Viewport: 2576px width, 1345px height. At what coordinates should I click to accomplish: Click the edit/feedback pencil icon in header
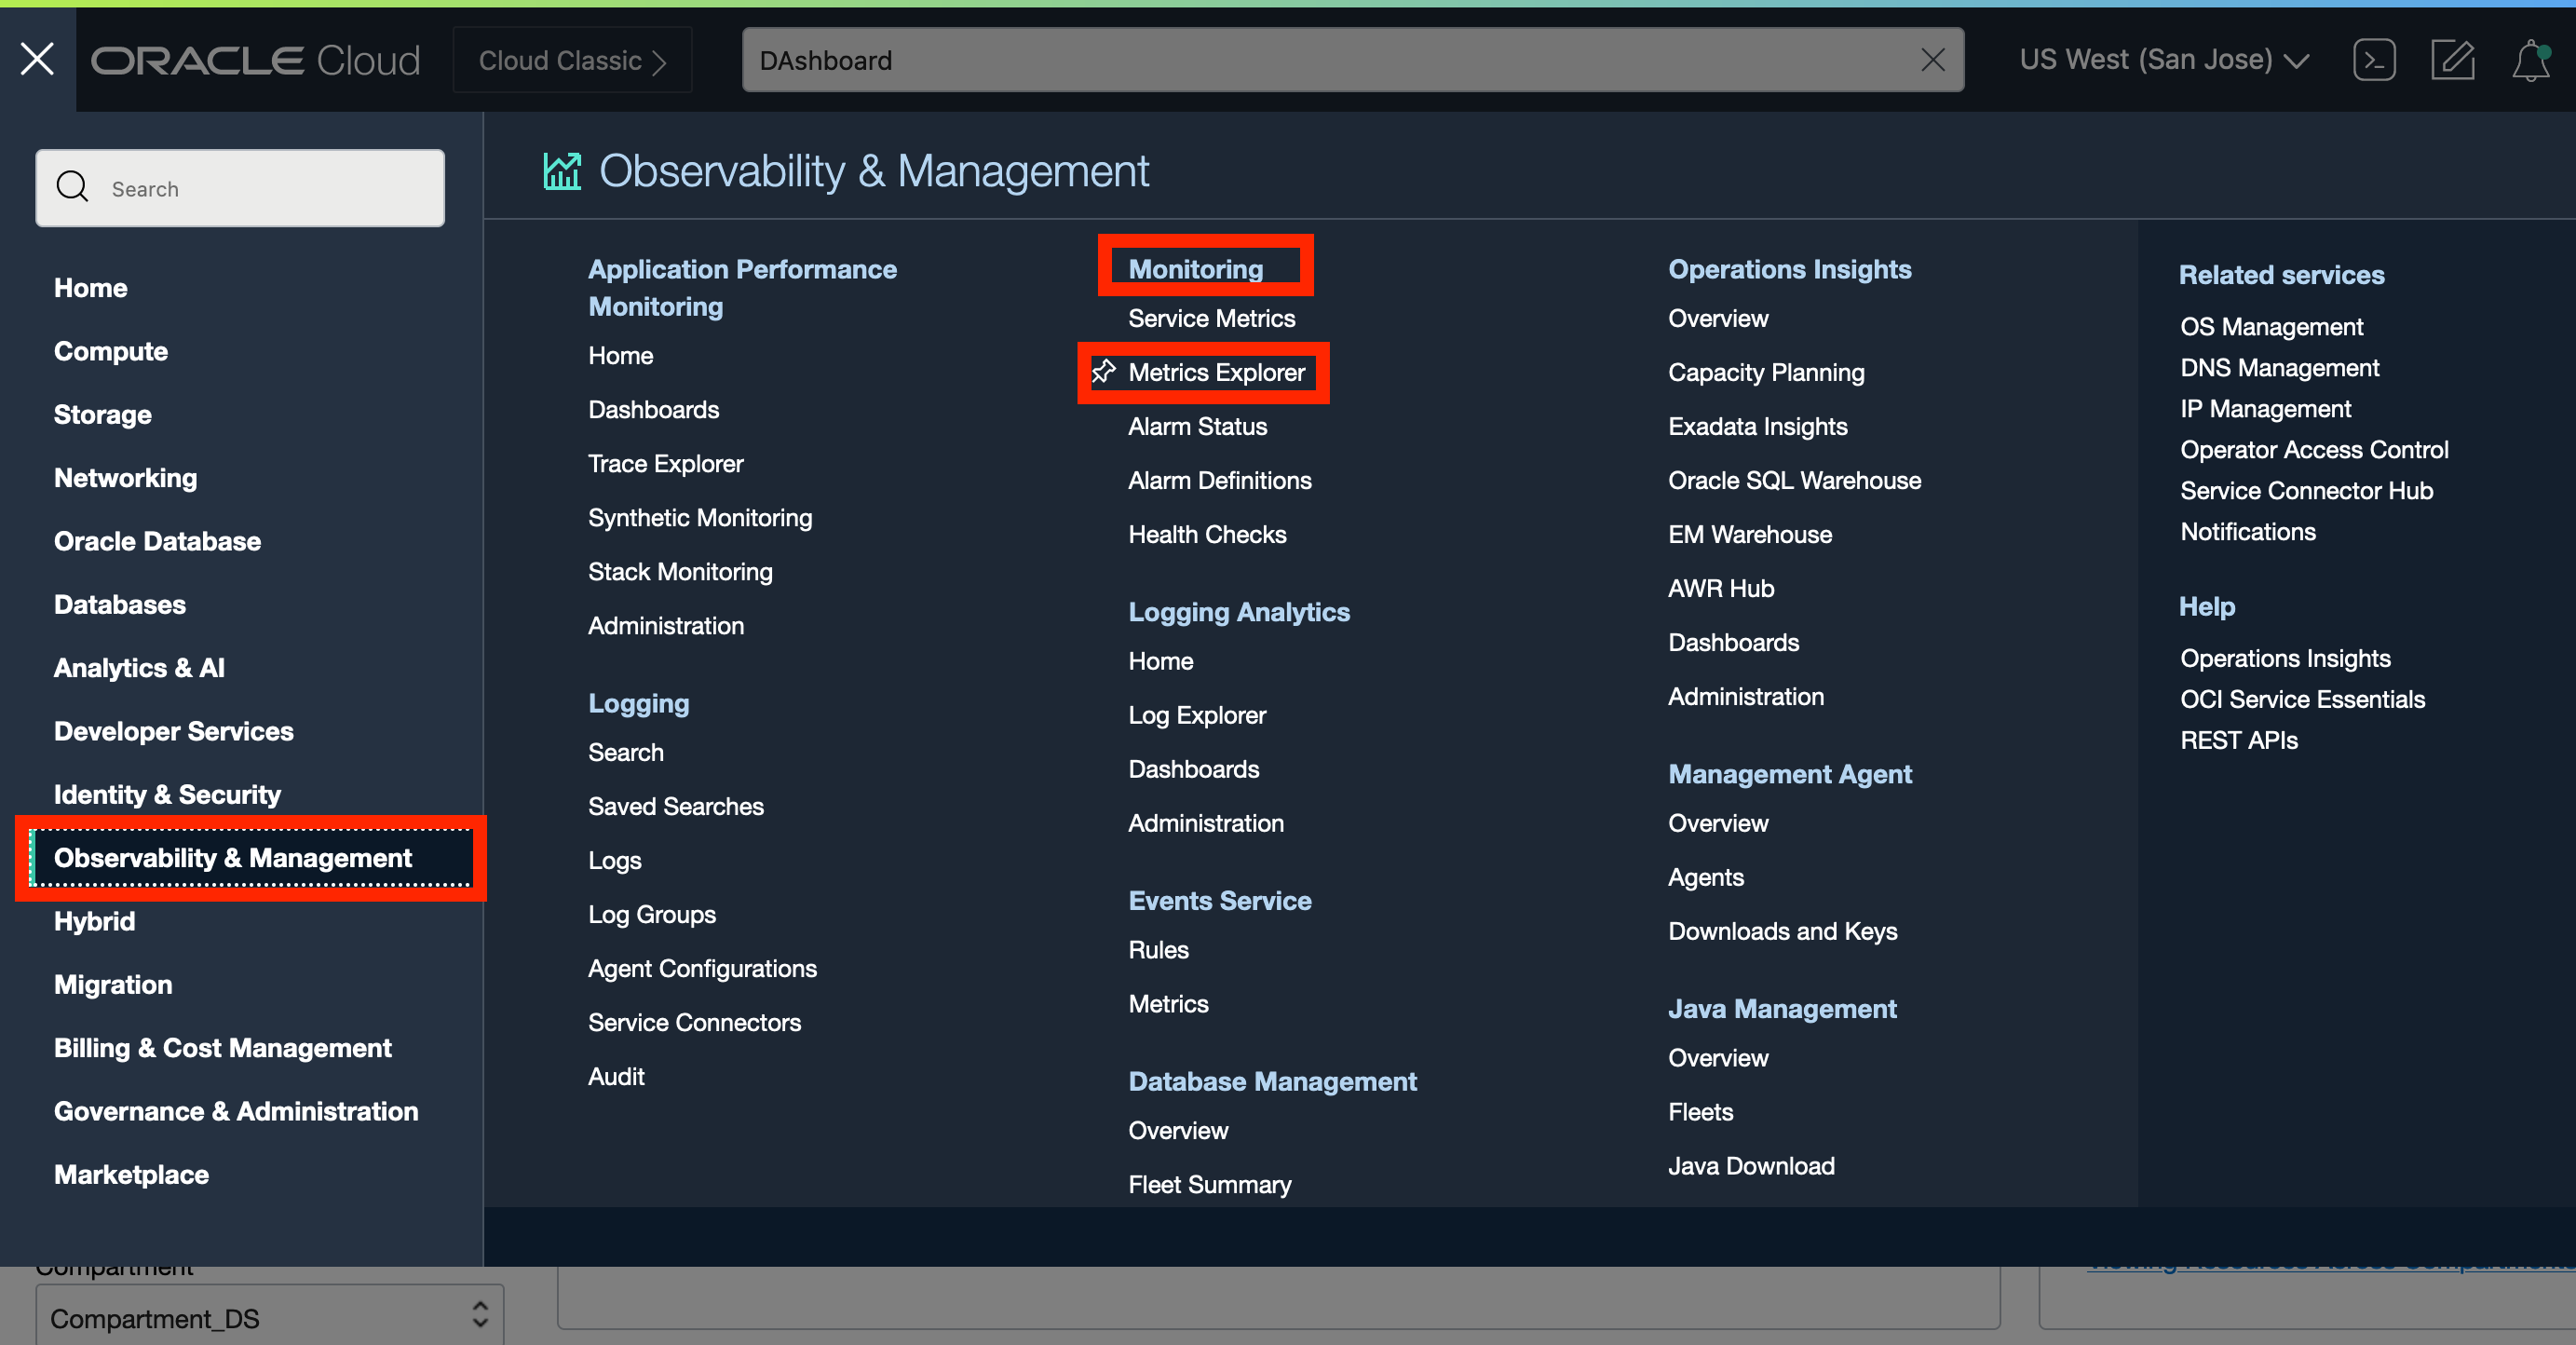[x=2452, y=60]
